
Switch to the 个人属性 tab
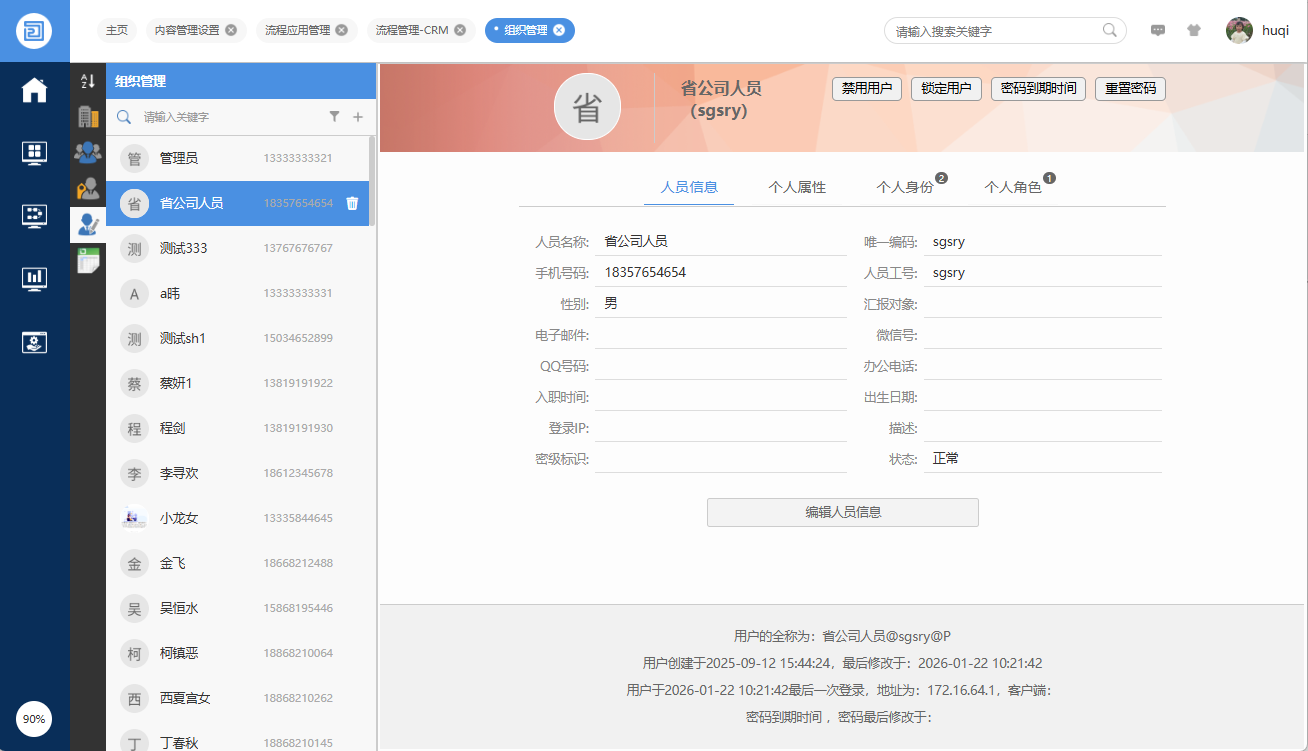tap(796, 187)
